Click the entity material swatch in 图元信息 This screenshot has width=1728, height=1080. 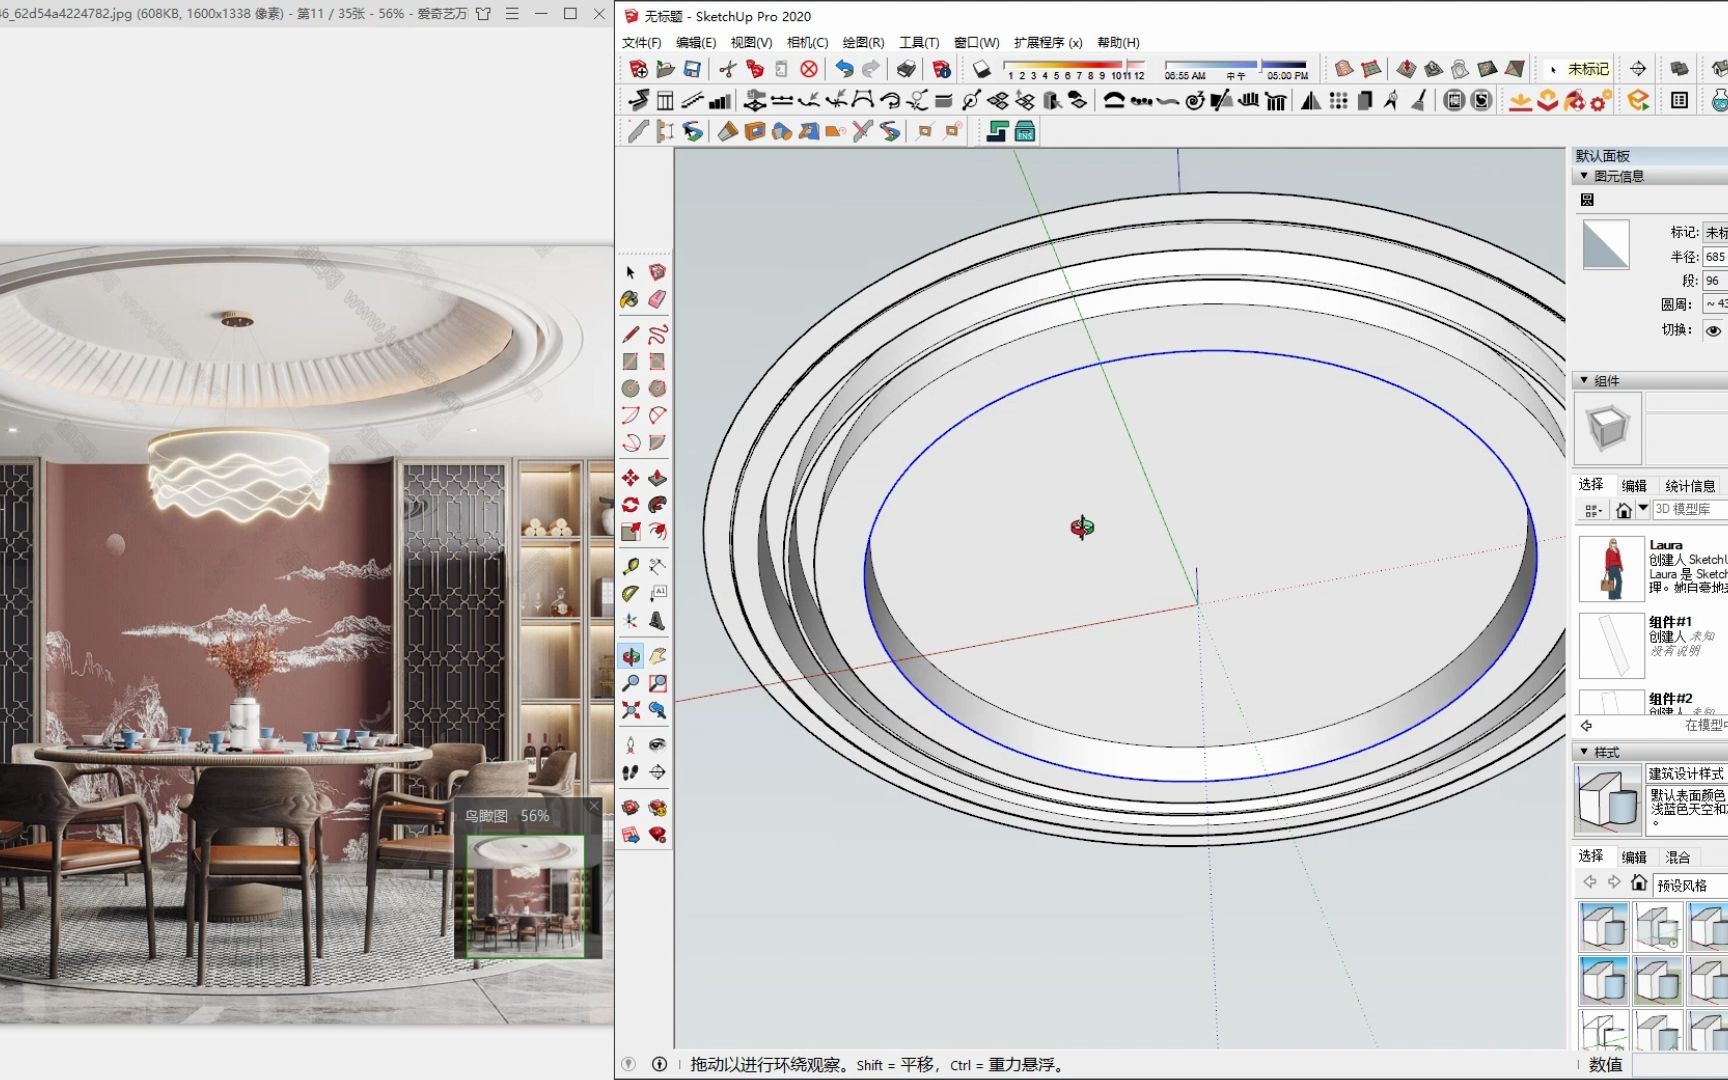pos(1606,244)
